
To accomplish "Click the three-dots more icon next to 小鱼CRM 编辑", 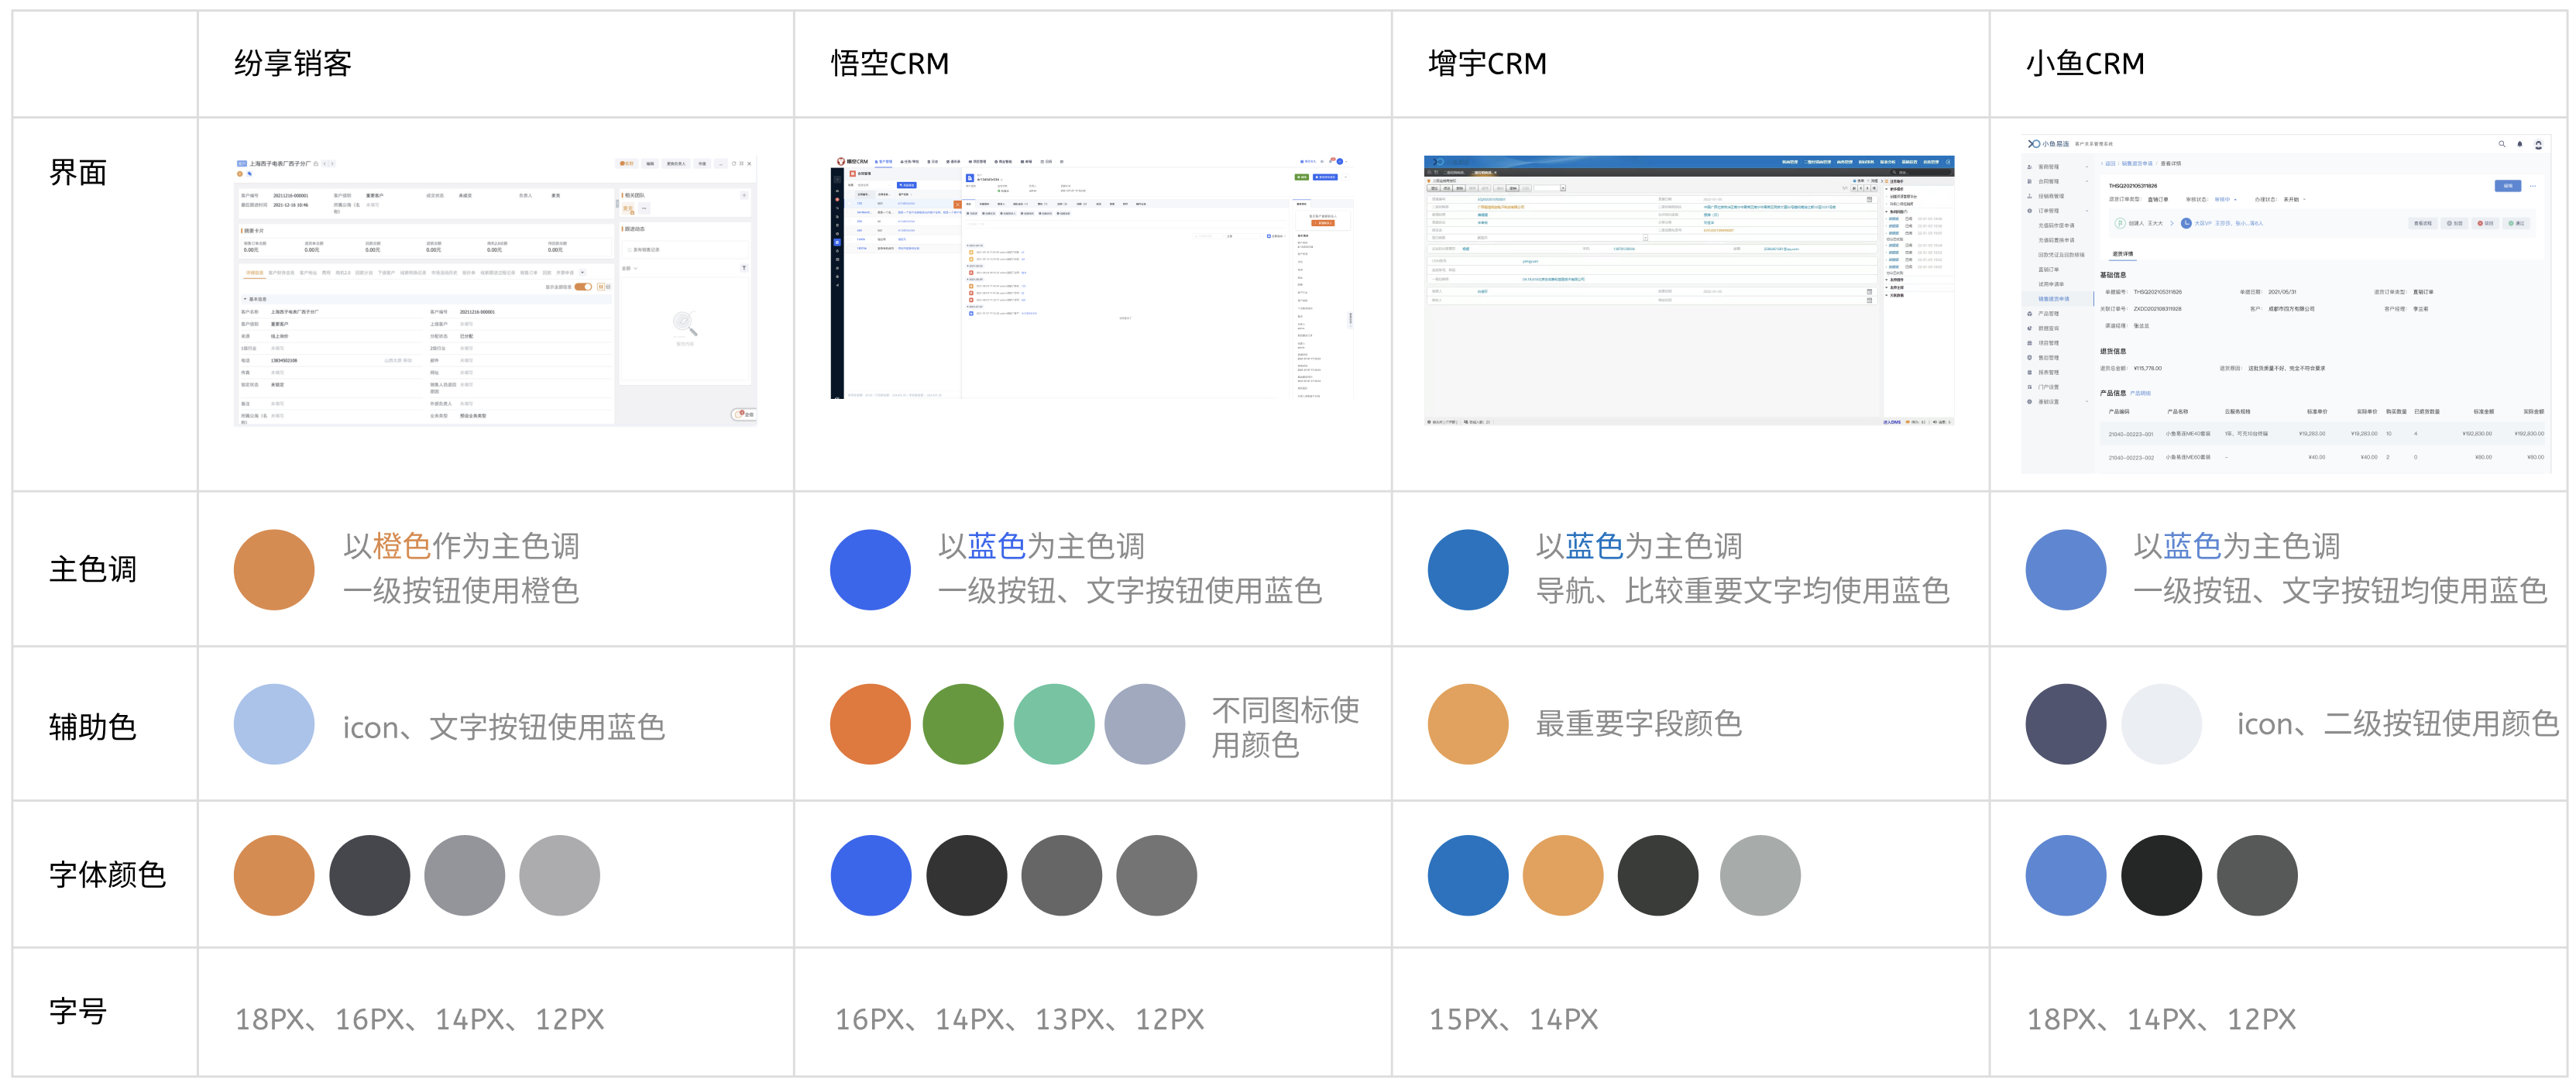I will pyautogui.click(x=2533, y=186).
